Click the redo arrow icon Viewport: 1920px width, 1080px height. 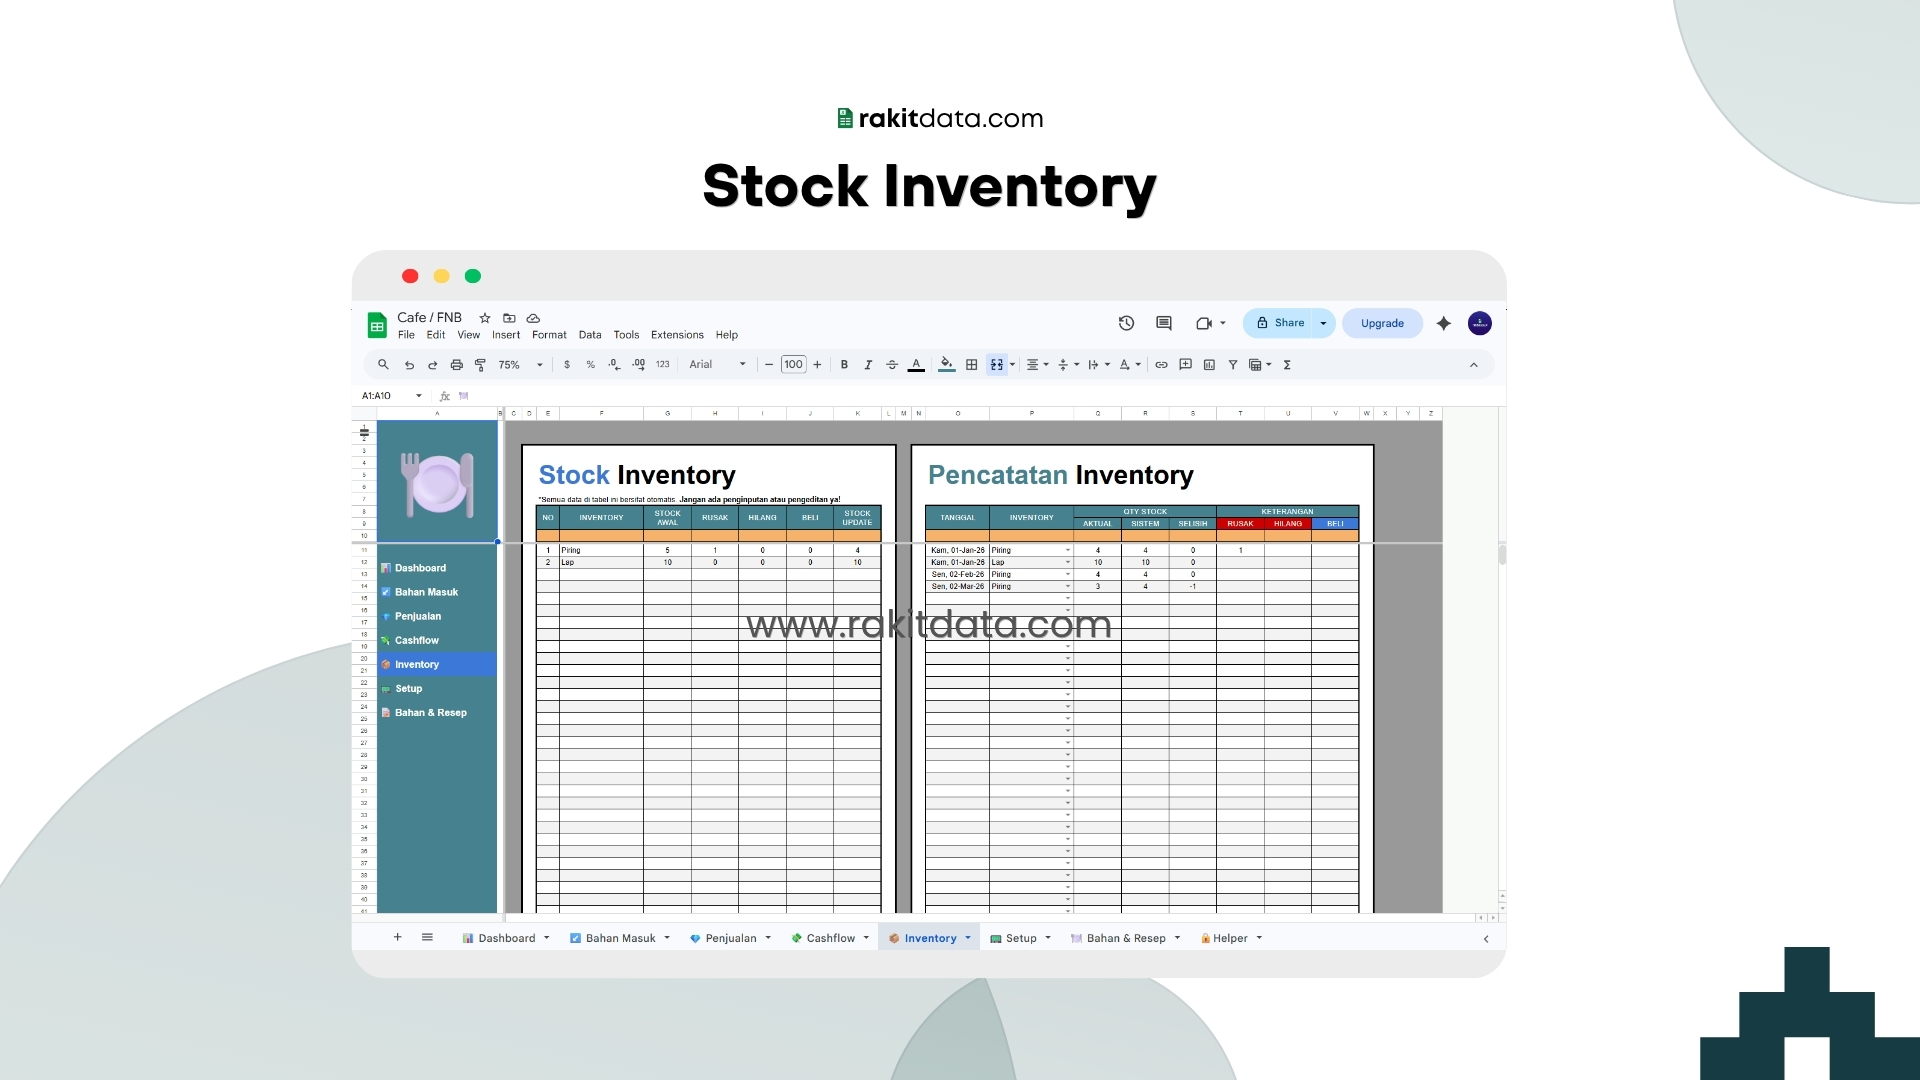(x=432, y=365)
